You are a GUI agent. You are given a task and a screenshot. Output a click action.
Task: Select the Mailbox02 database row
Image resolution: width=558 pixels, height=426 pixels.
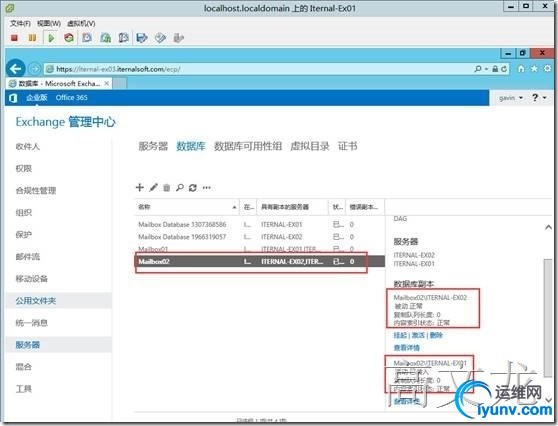tap(259, 262)
